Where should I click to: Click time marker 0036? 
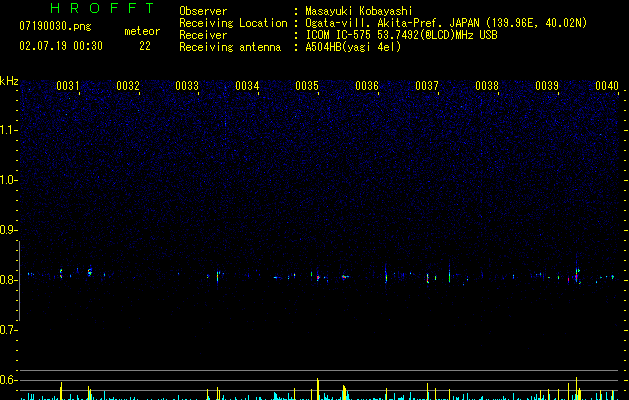tap(367, 85)
